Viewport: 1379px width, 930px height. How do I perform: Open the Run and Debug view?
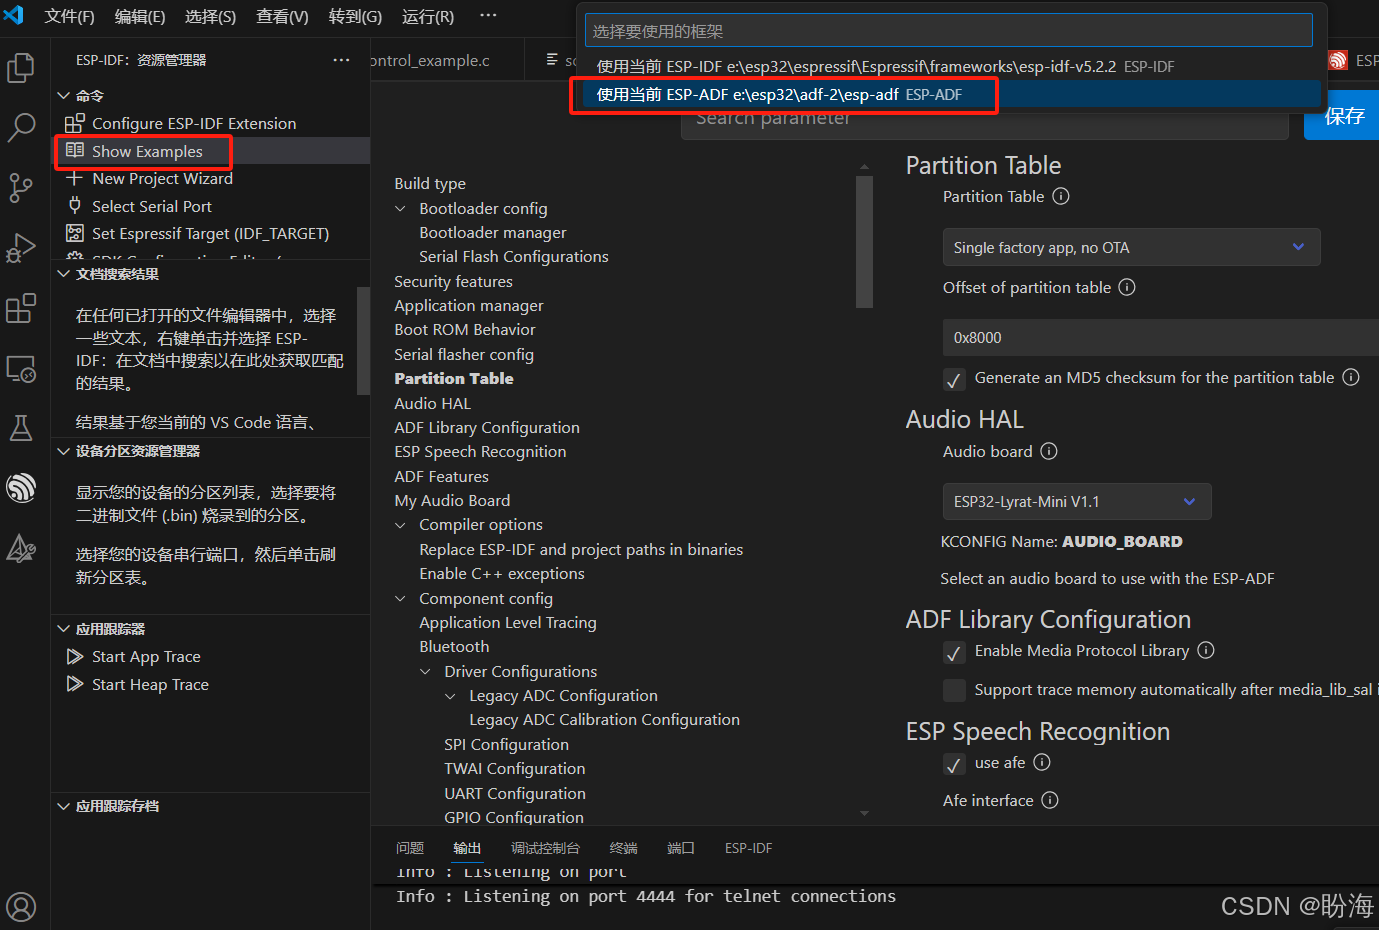21,248
